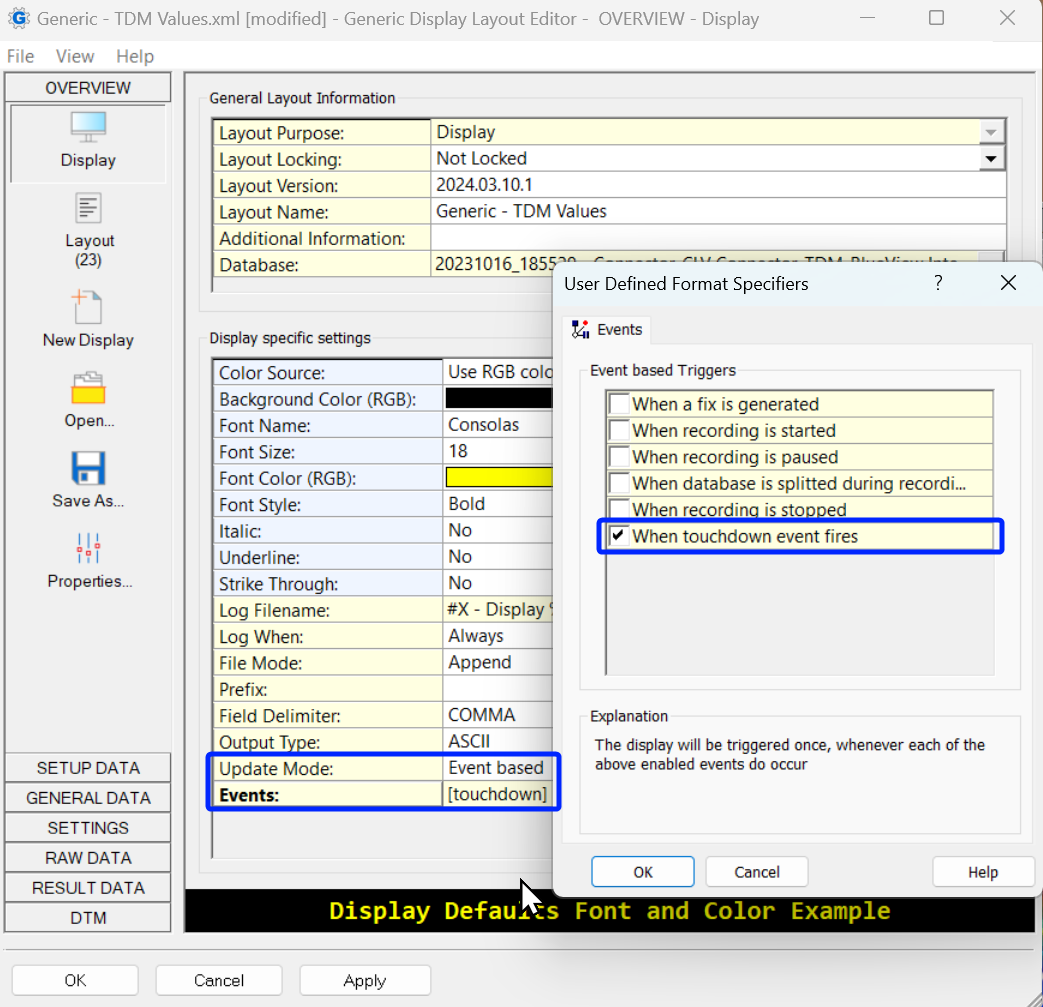Viewport: 1043px width, 1007px height.
Task: Click the Update Mode value Event based
Action: coord(498,768)
